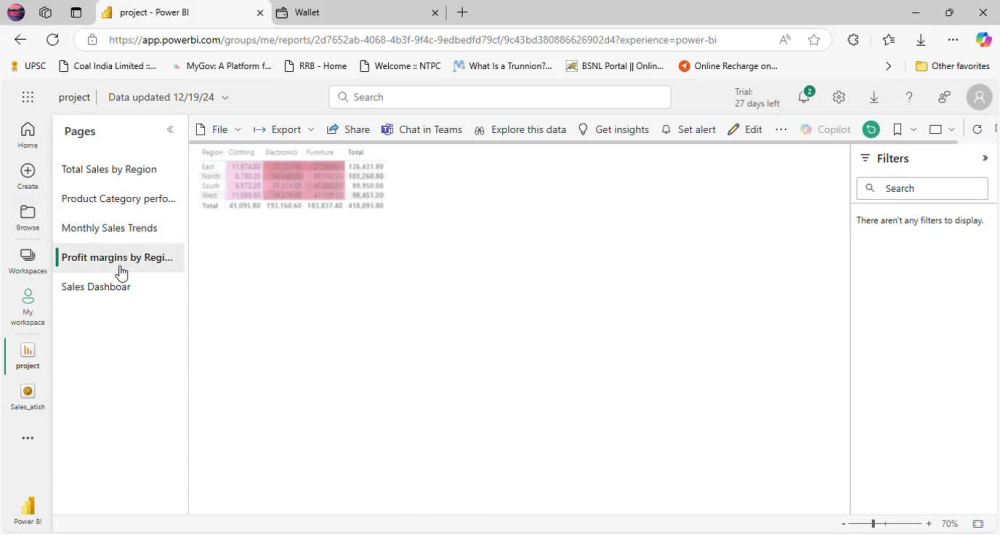Image resolution: width=1000 pixels, height=535 pixels.
Task: Open Help and support question mark
Action: (909, 97)
